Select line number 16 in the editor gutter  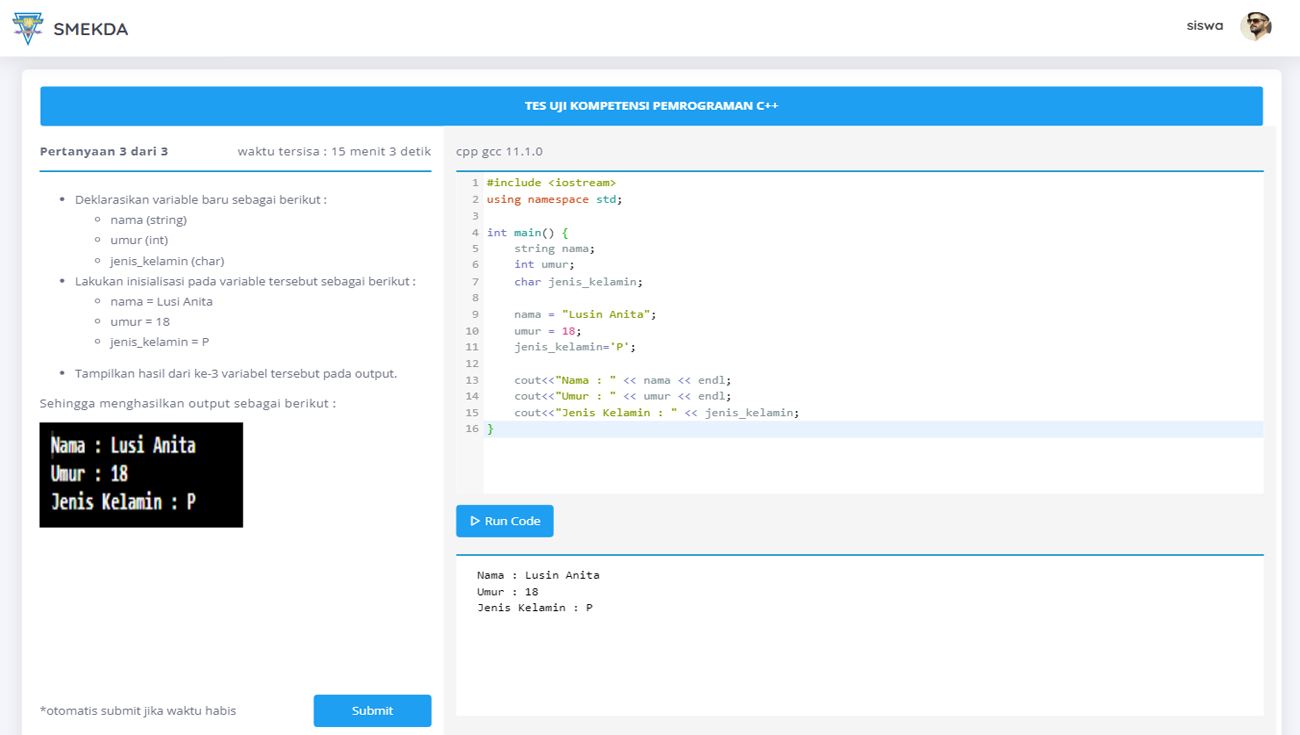click(x=471, y=427)
